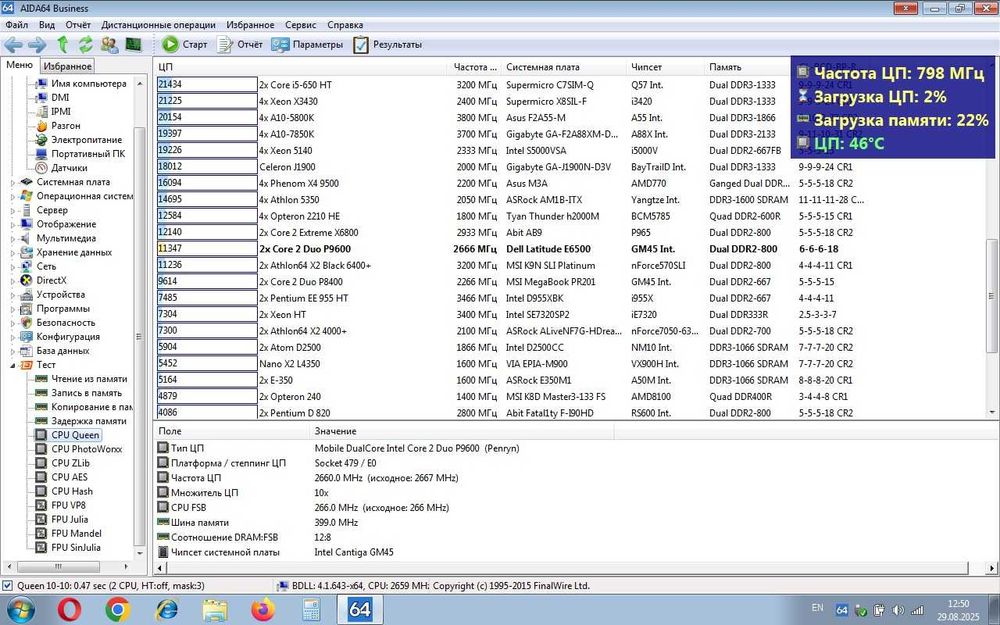The image size is (1000, 625).
Task: Start the benchmark with Старт
Action: 184,45
